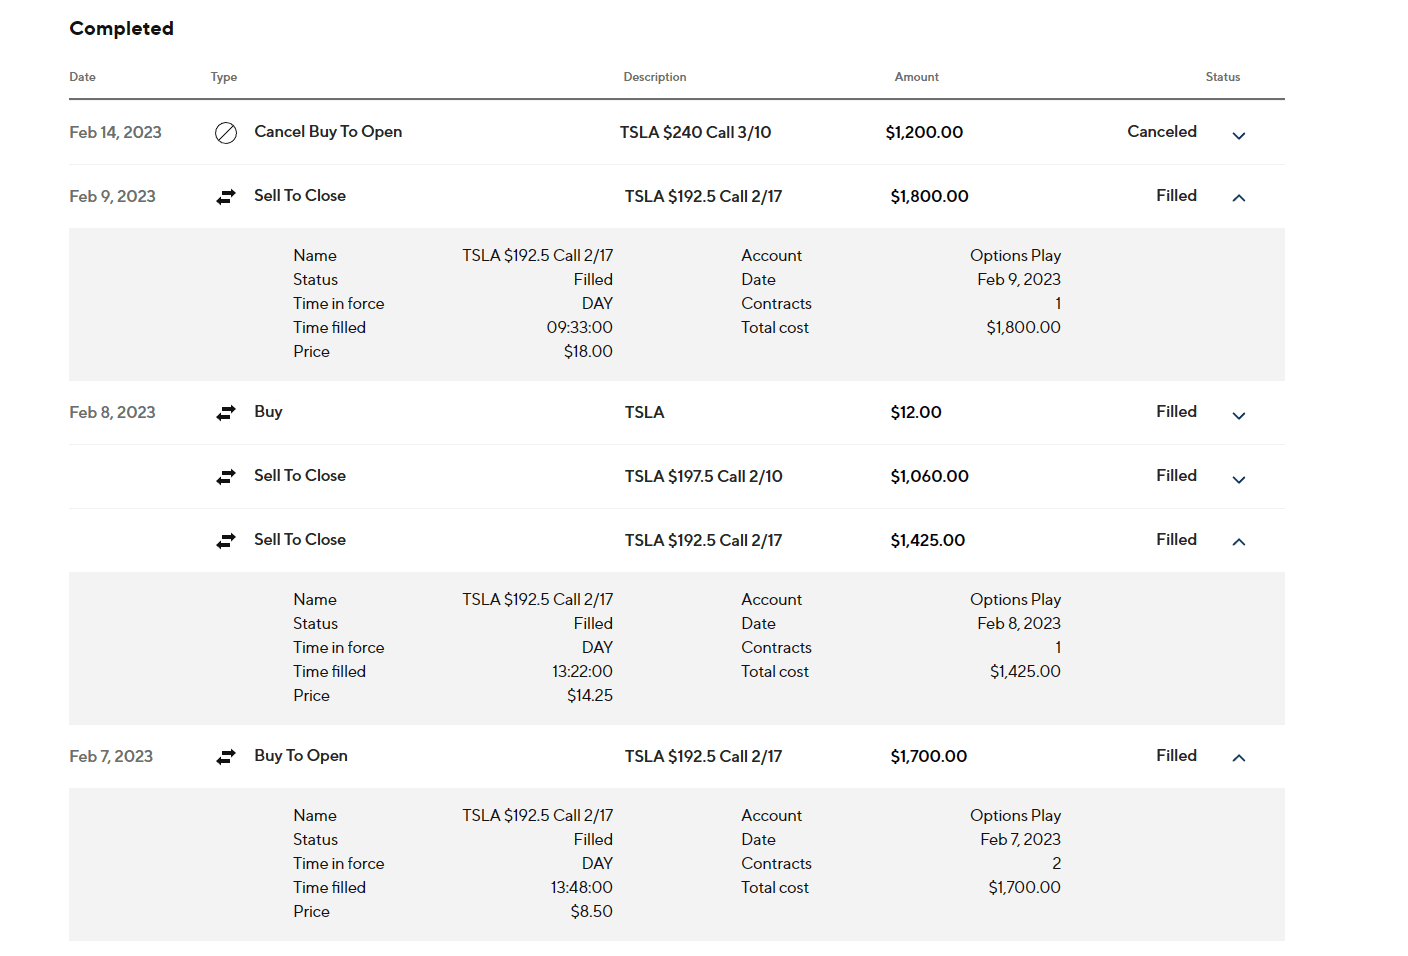Image resolution: width=1408 pixels, height=956 pixels.
Task: Click the Description column header
Action: coord(655,77)
